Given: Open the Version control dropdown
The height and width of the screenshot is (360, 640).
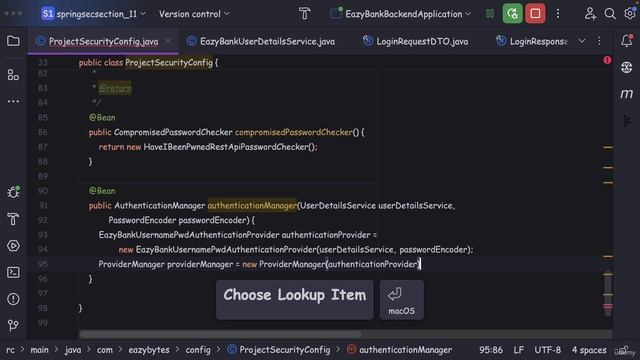Looking at the screenshot, I should tap(194, 14).
